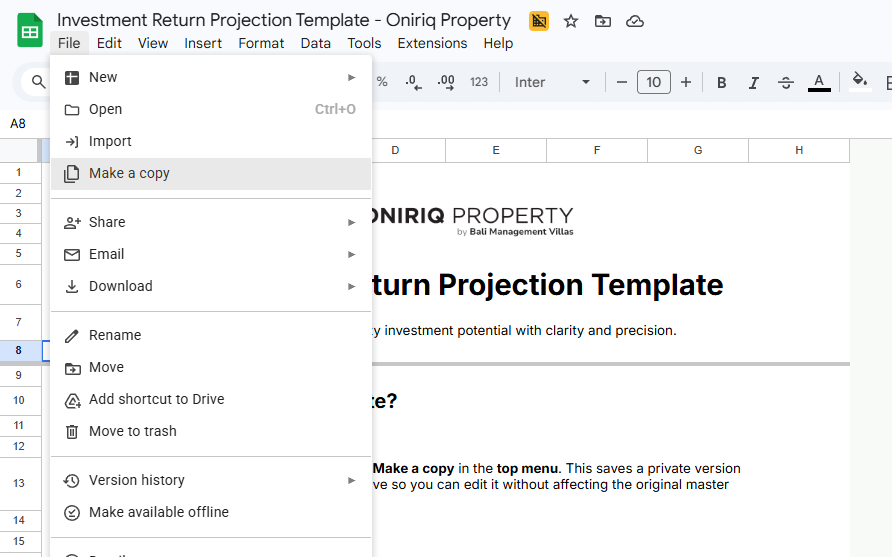The height and width of the screenshot is (557, 892).
Task: Star this spreadsheet document
Action: coord(571,22)
